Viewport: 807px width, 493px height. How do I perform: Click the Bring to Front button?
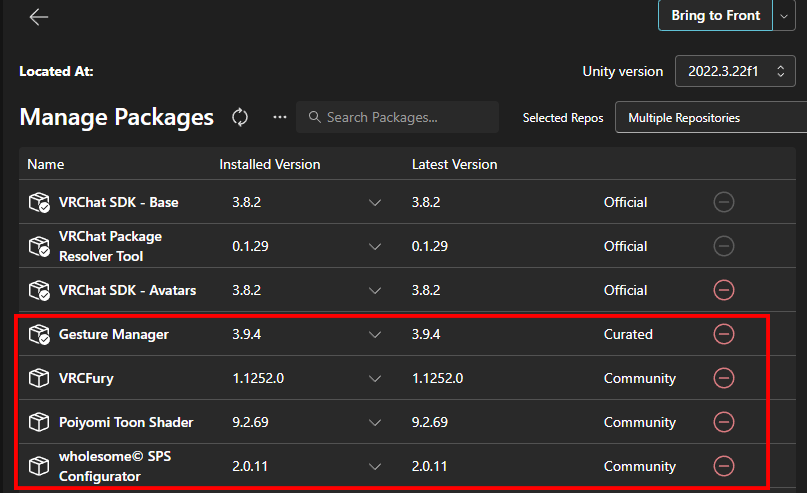pos(715,16)
